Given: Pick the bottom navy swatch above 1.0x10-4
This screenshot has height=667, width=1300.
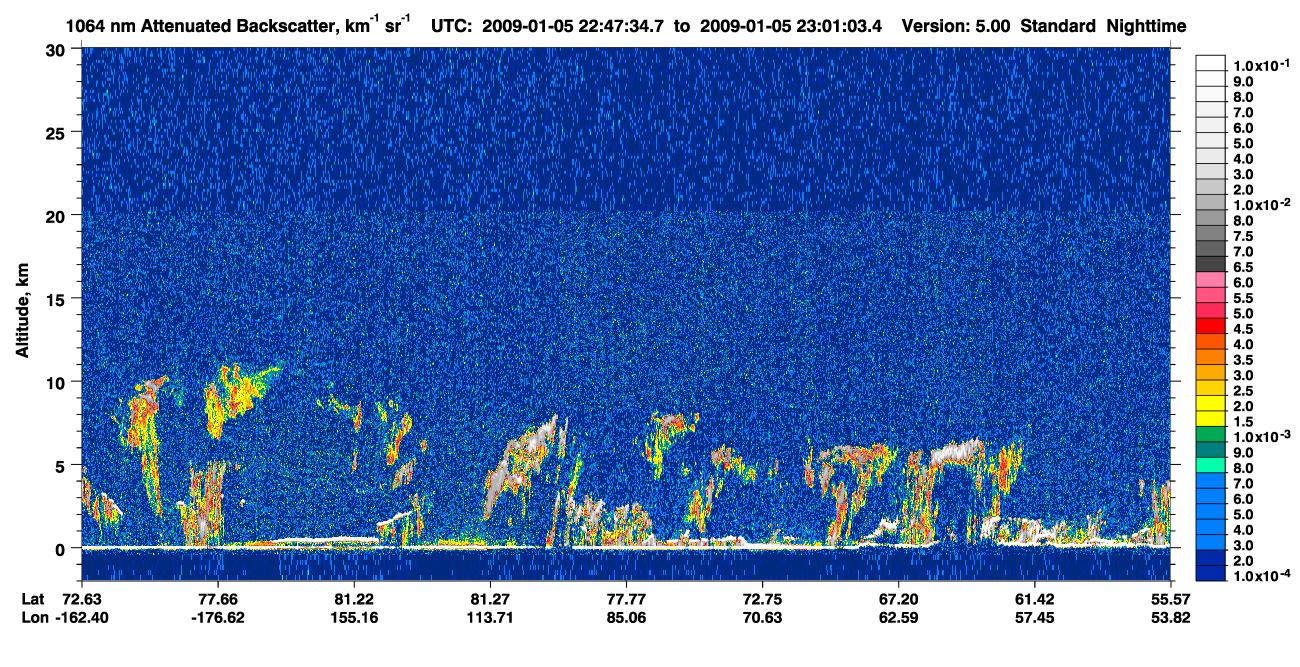Looking at the screenshot, I should (x=1211, y=573).
